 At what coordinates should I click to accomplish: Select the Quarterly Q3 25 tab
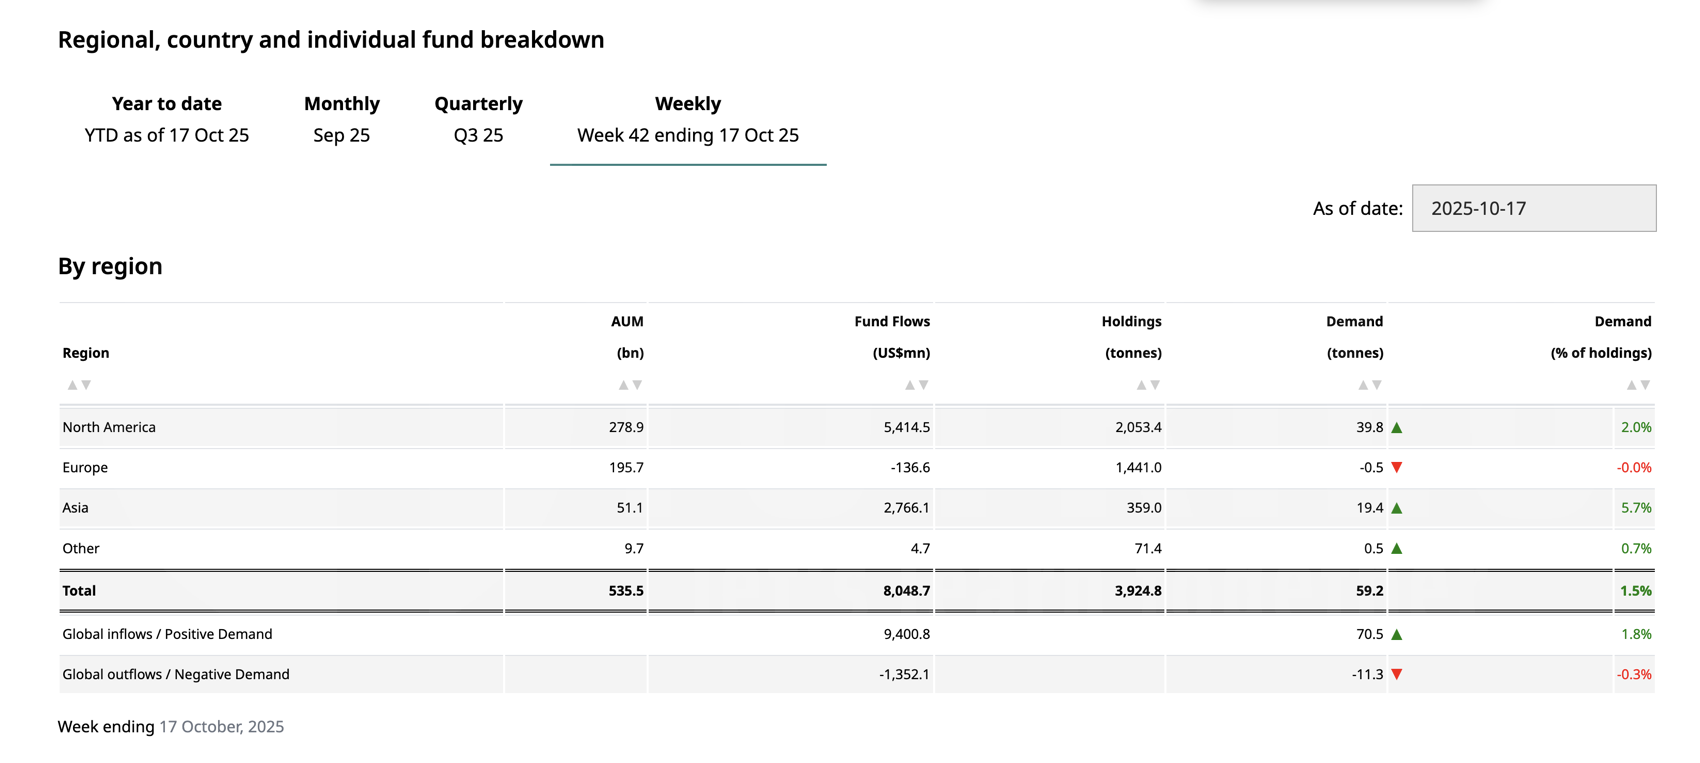[478, 119]
